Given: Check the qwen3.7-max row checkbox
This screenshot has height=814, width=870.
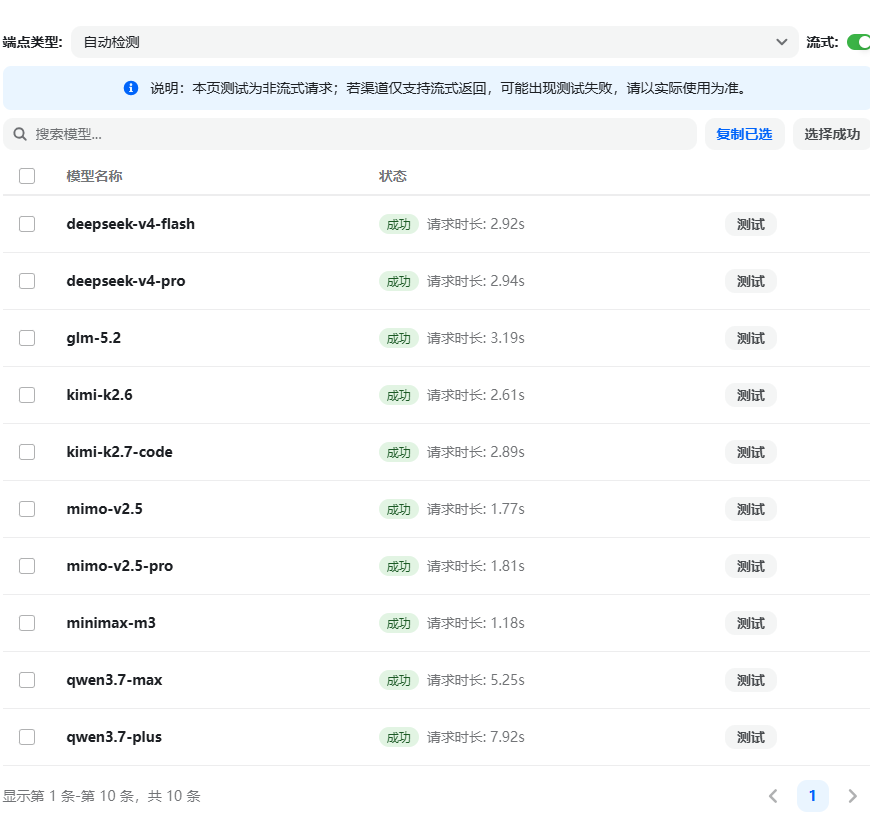Looking at the screenshot, I should pos(27,680).
